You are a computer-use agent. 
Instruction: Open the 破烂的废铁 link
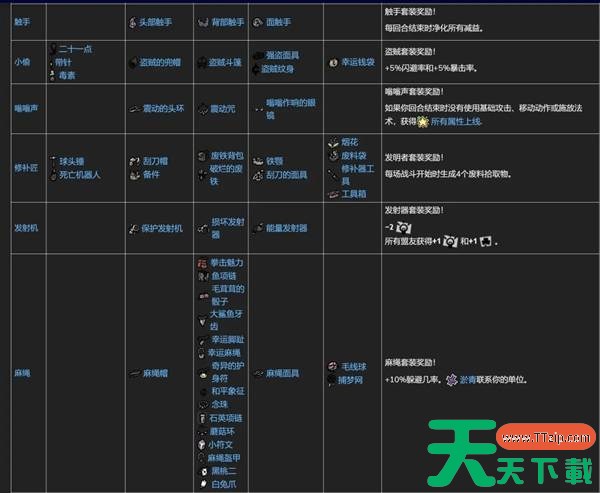click(226, 175)
